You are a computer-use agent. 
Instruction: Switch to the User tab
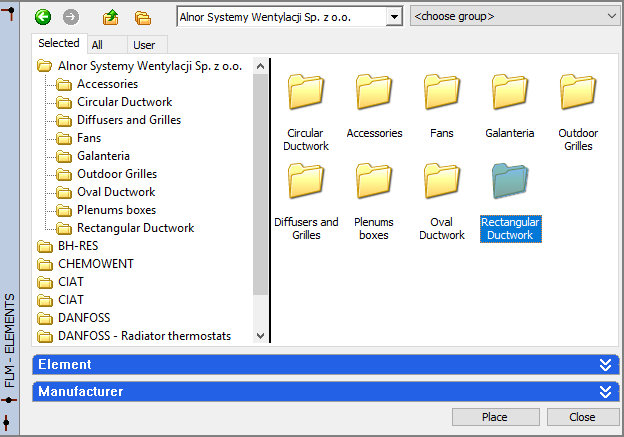[x=143, y=45]
